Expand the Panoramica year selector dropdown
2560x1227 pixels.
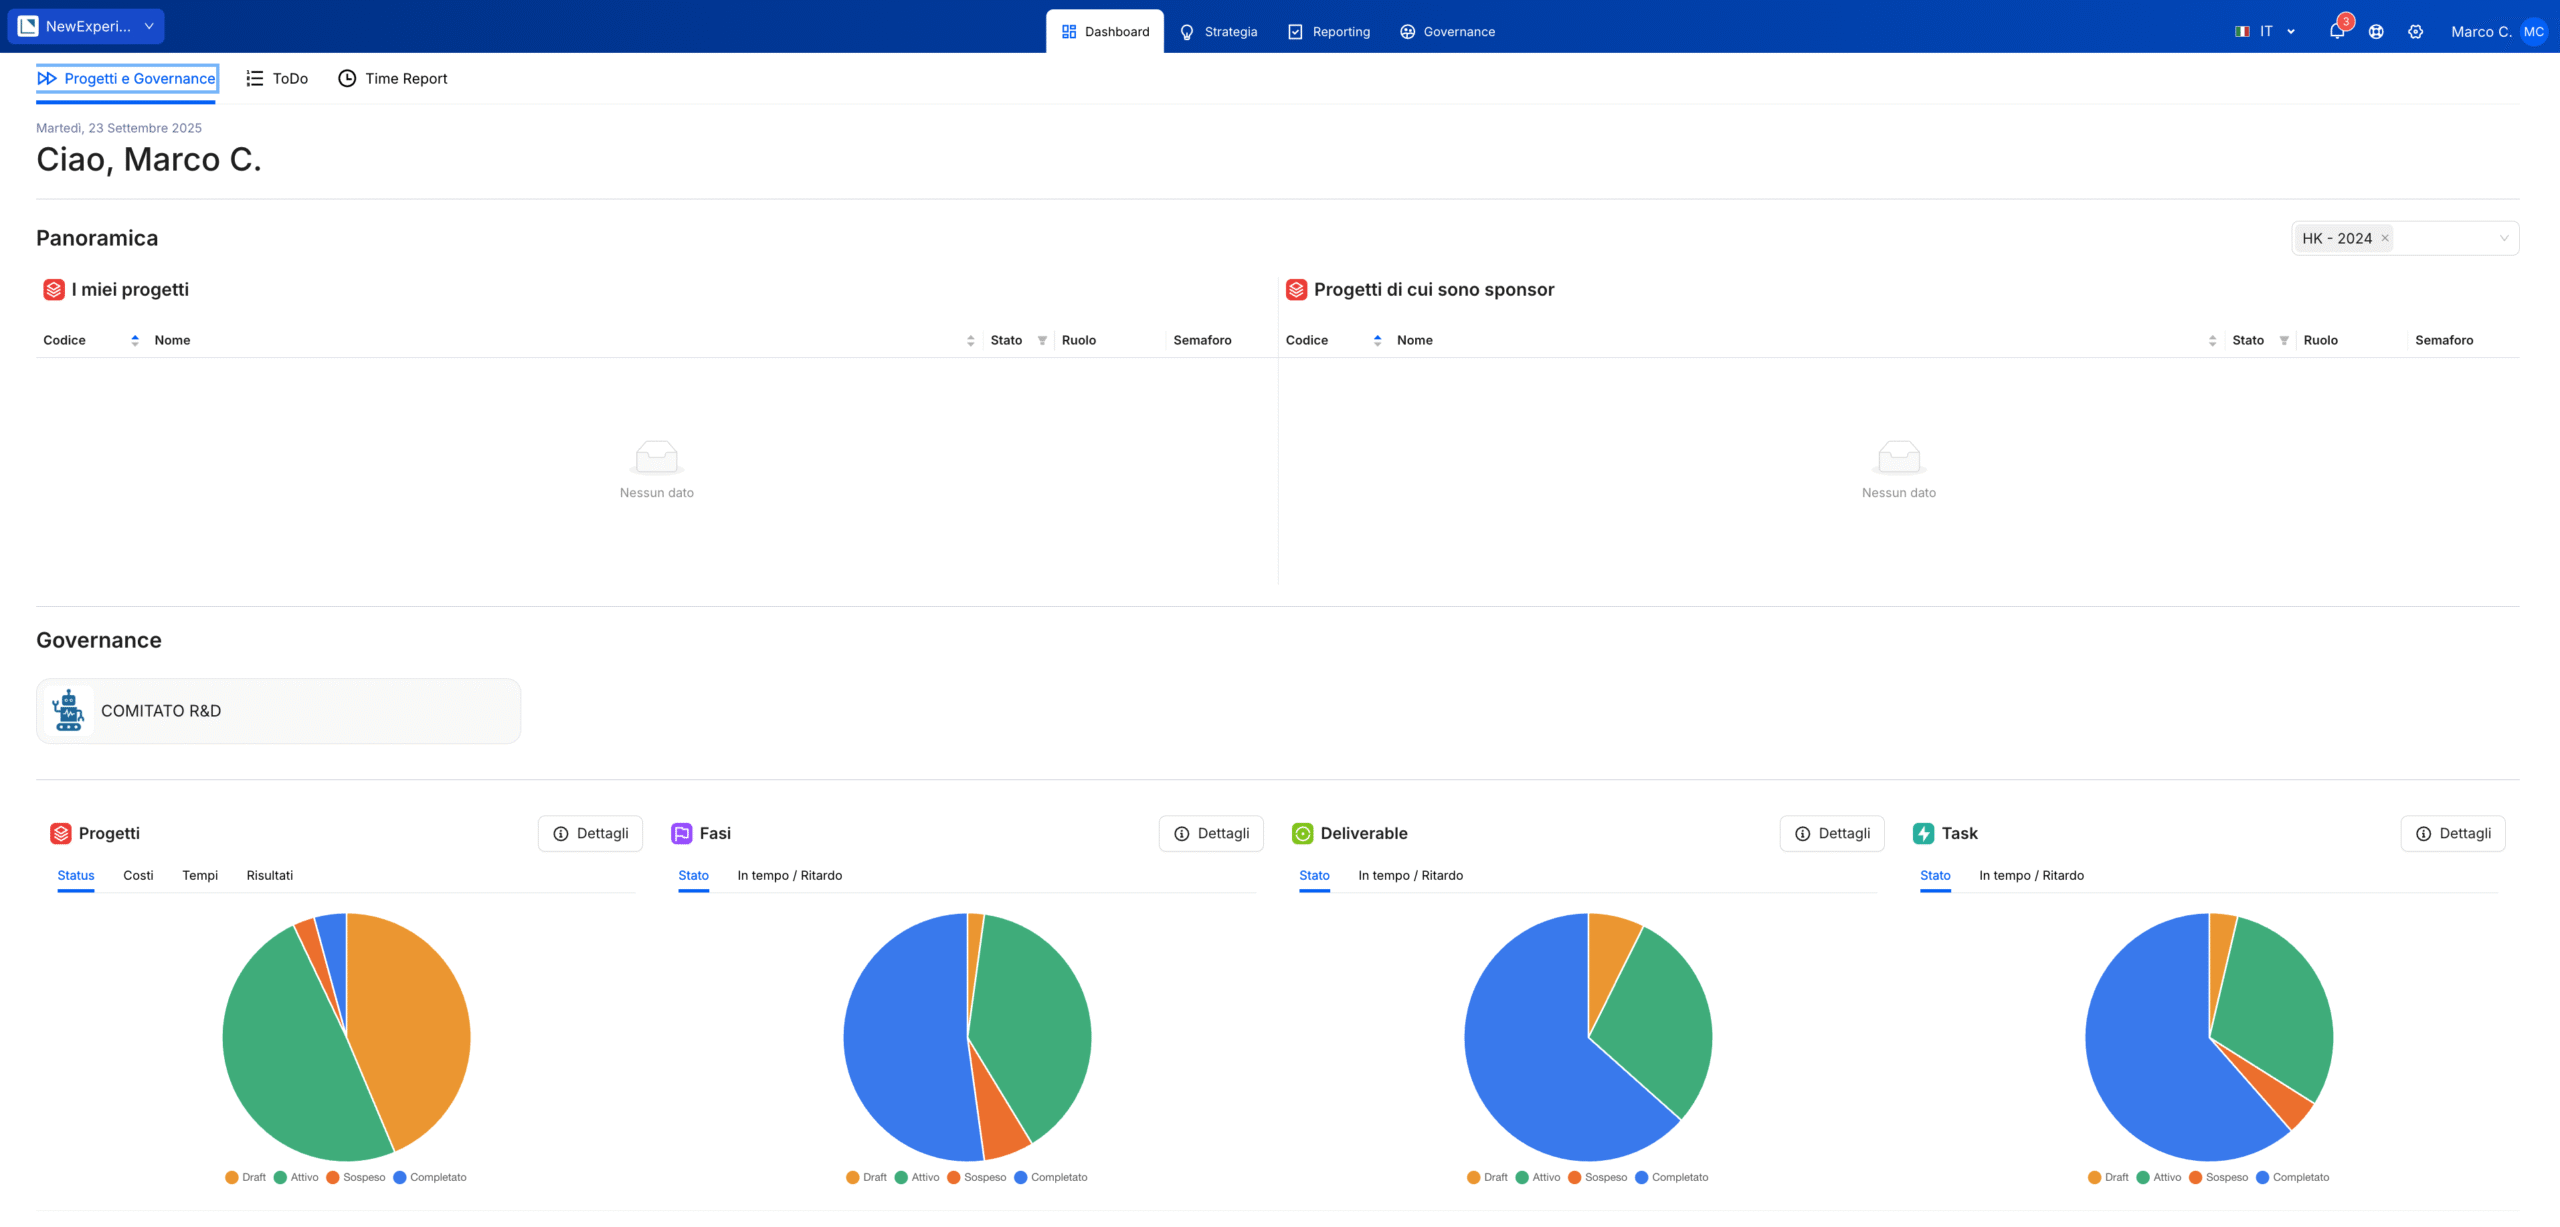[x=2503, y=238]
